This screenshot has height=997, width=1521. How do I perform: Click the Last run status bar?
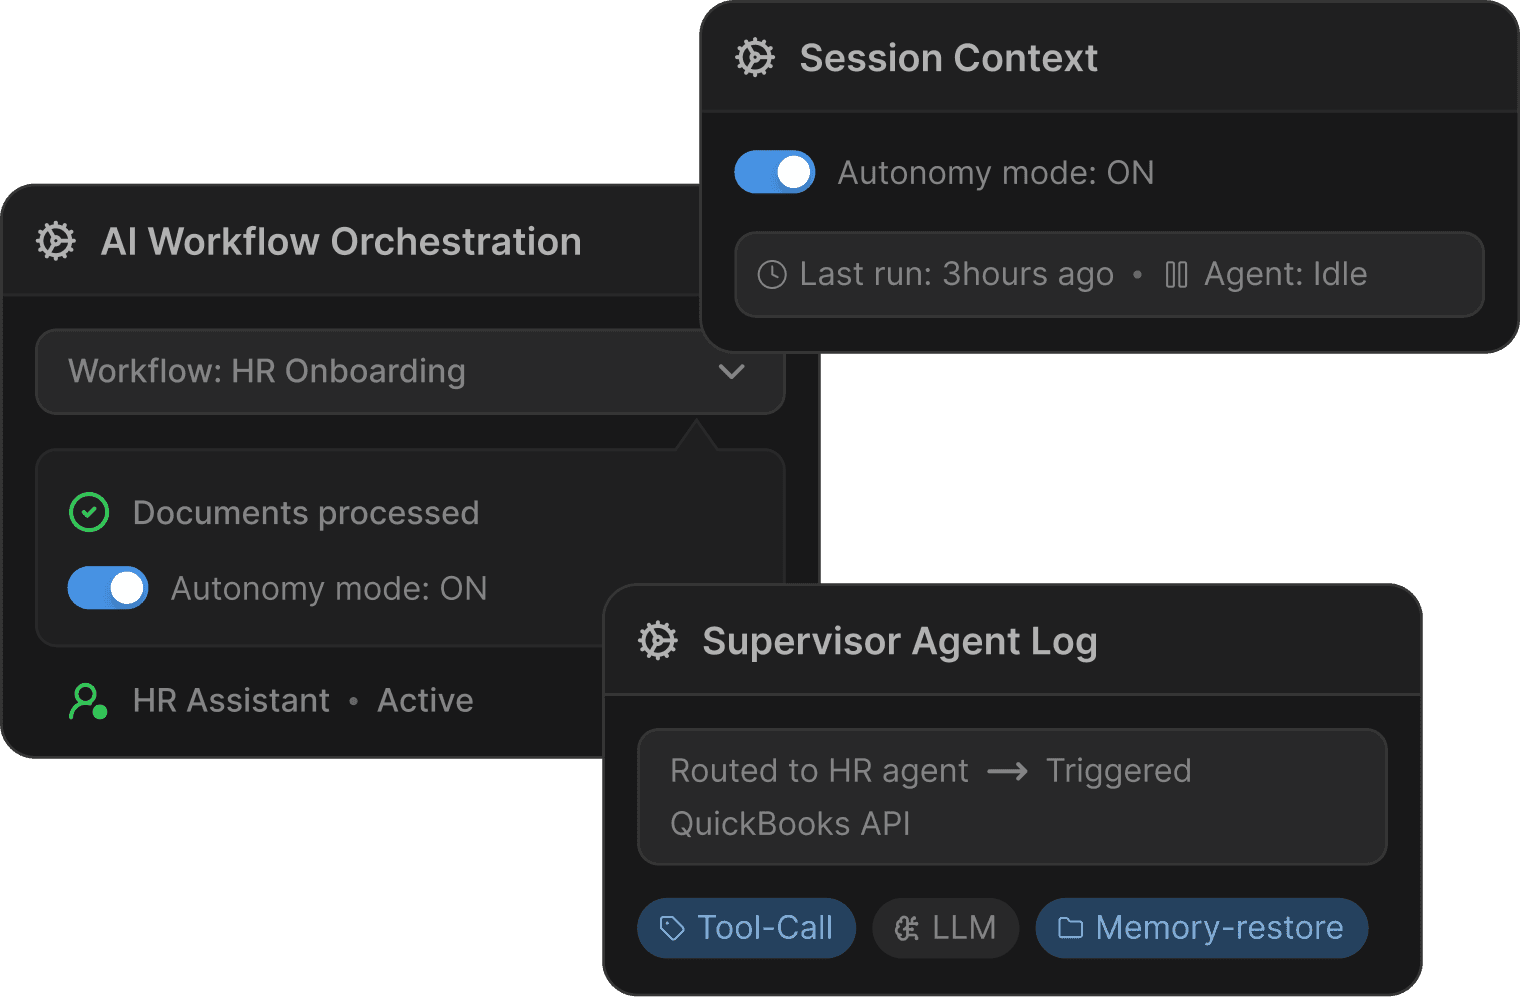[x=1108, y=274]
